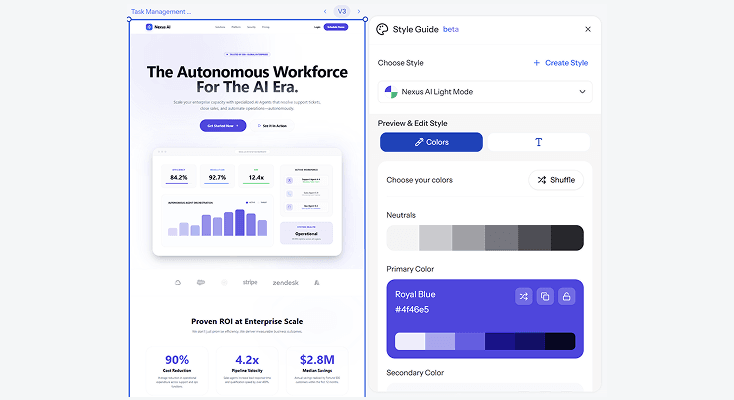Click the 90% cost reduction stat card

click(177, 371)
